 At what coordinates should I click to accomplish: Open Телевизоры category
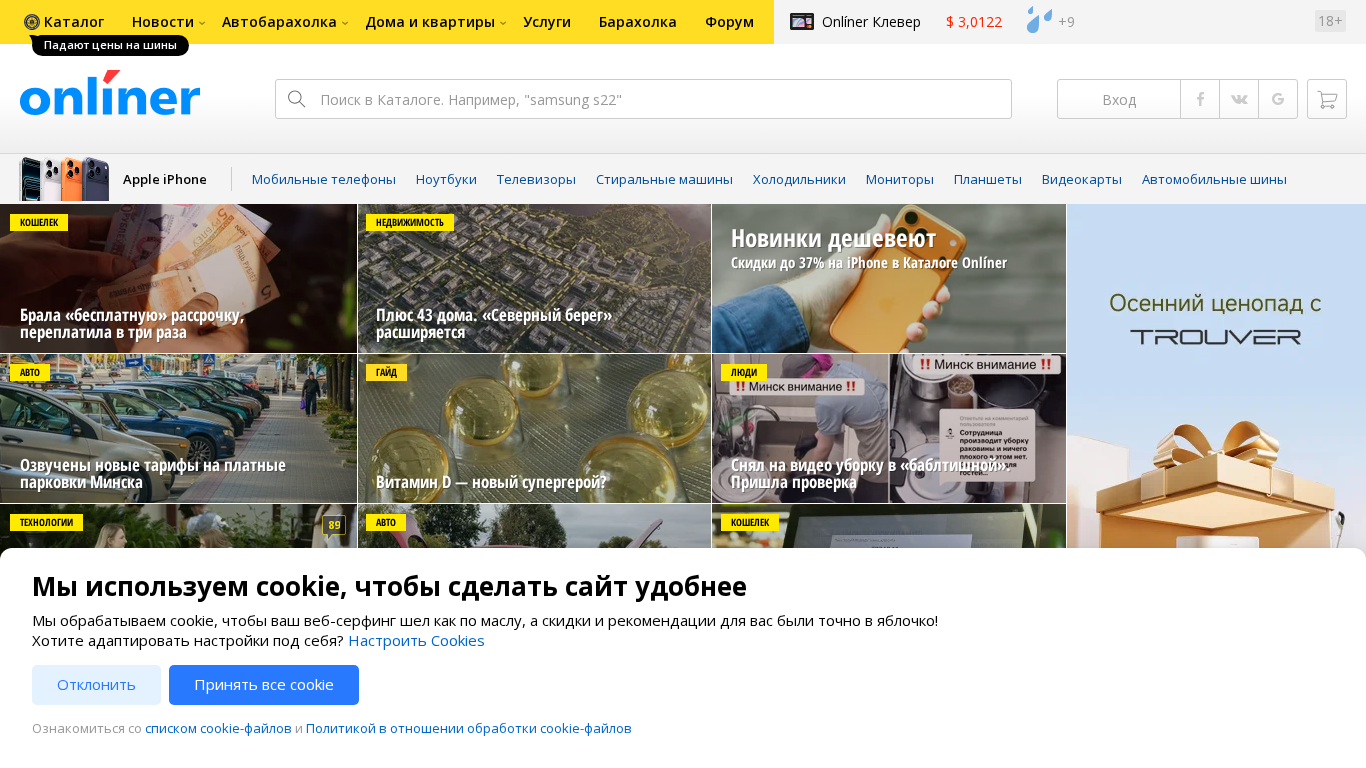pyautogui.click(x=536, y=179)
